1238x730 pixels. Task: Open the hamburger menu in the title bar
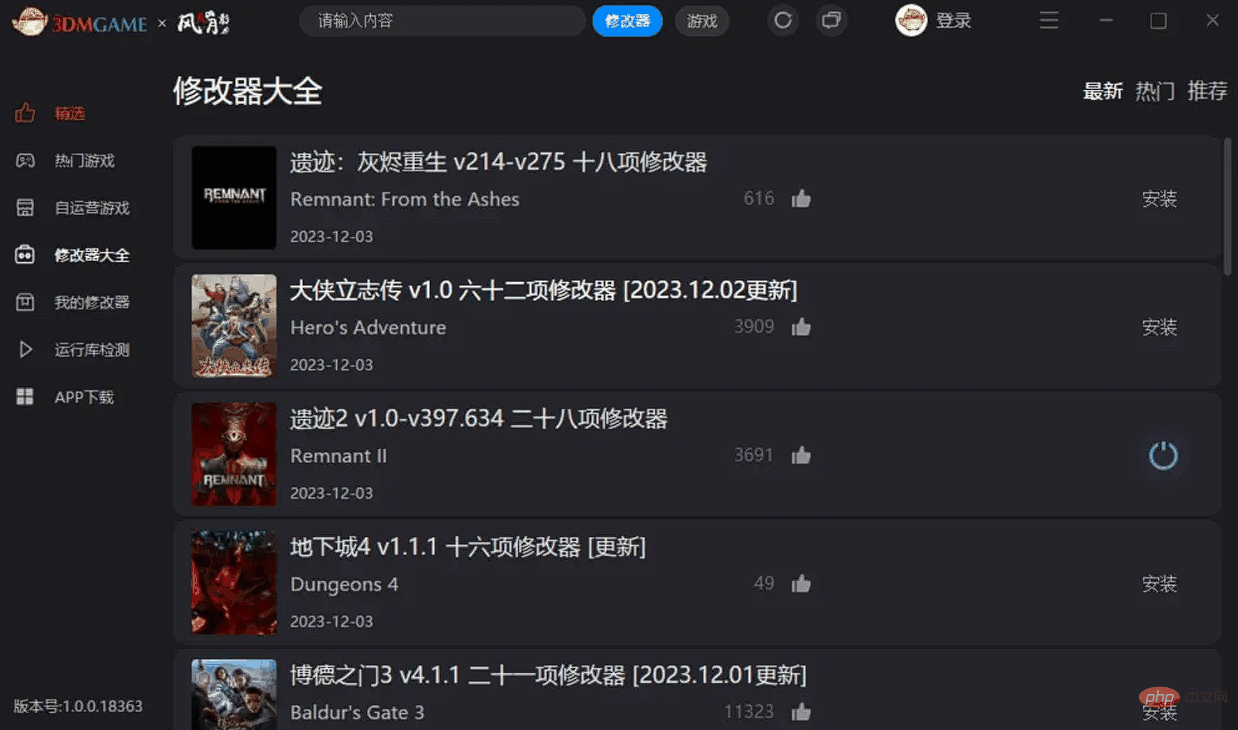click(1049, 20)
